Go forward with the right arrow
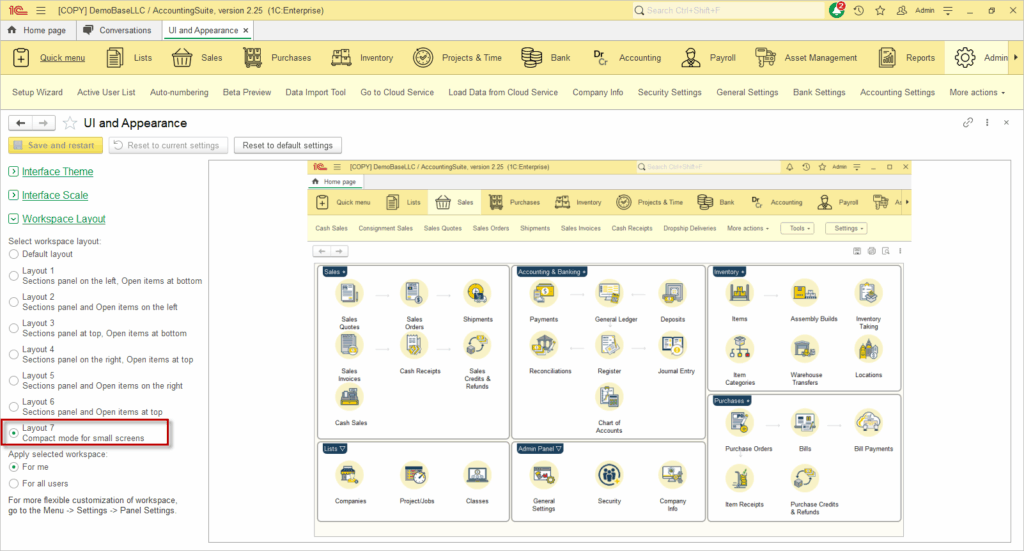Viewport: 1024px width, 551px height. [x=43, y=123]
